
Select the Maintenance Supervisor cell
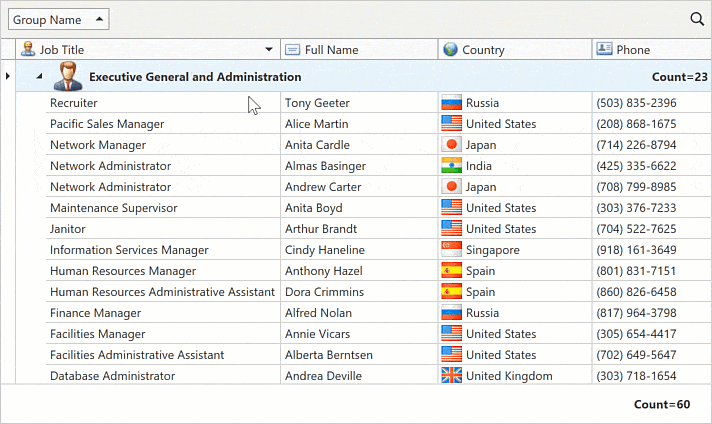coord(163,207)
